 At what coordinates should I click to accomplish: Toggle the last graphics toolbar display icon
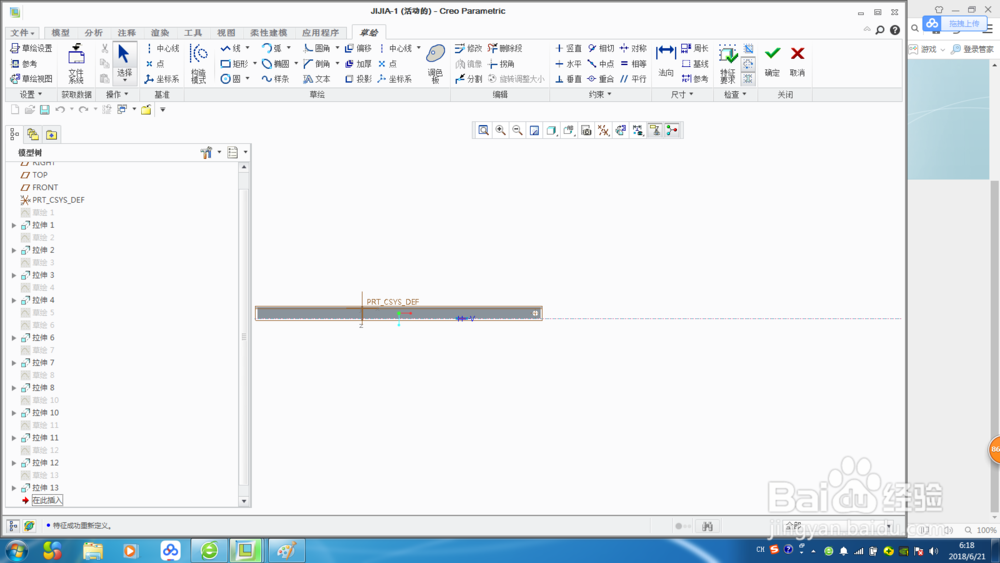click(x=672, y=130)
